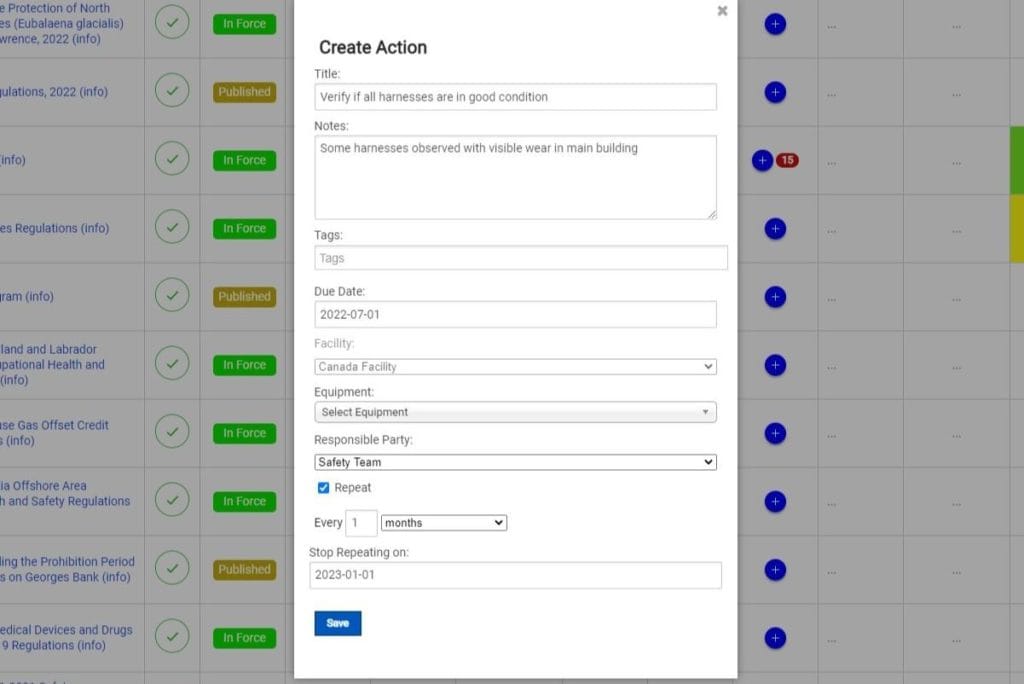The width and height of the screenshot is (1024, 684).
Task: Click the red 15 count badge
Action: pyautogui.click(x=787, y=160)
